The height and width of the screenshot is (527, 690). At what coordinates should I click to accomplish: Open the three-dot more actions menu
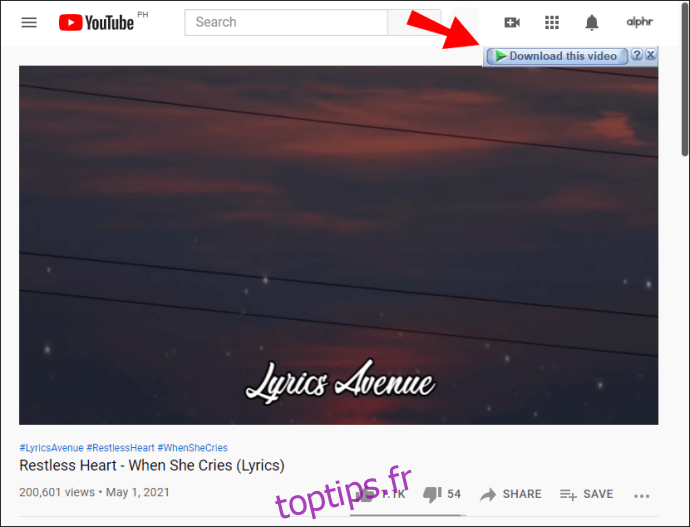(x=642, y=496)
